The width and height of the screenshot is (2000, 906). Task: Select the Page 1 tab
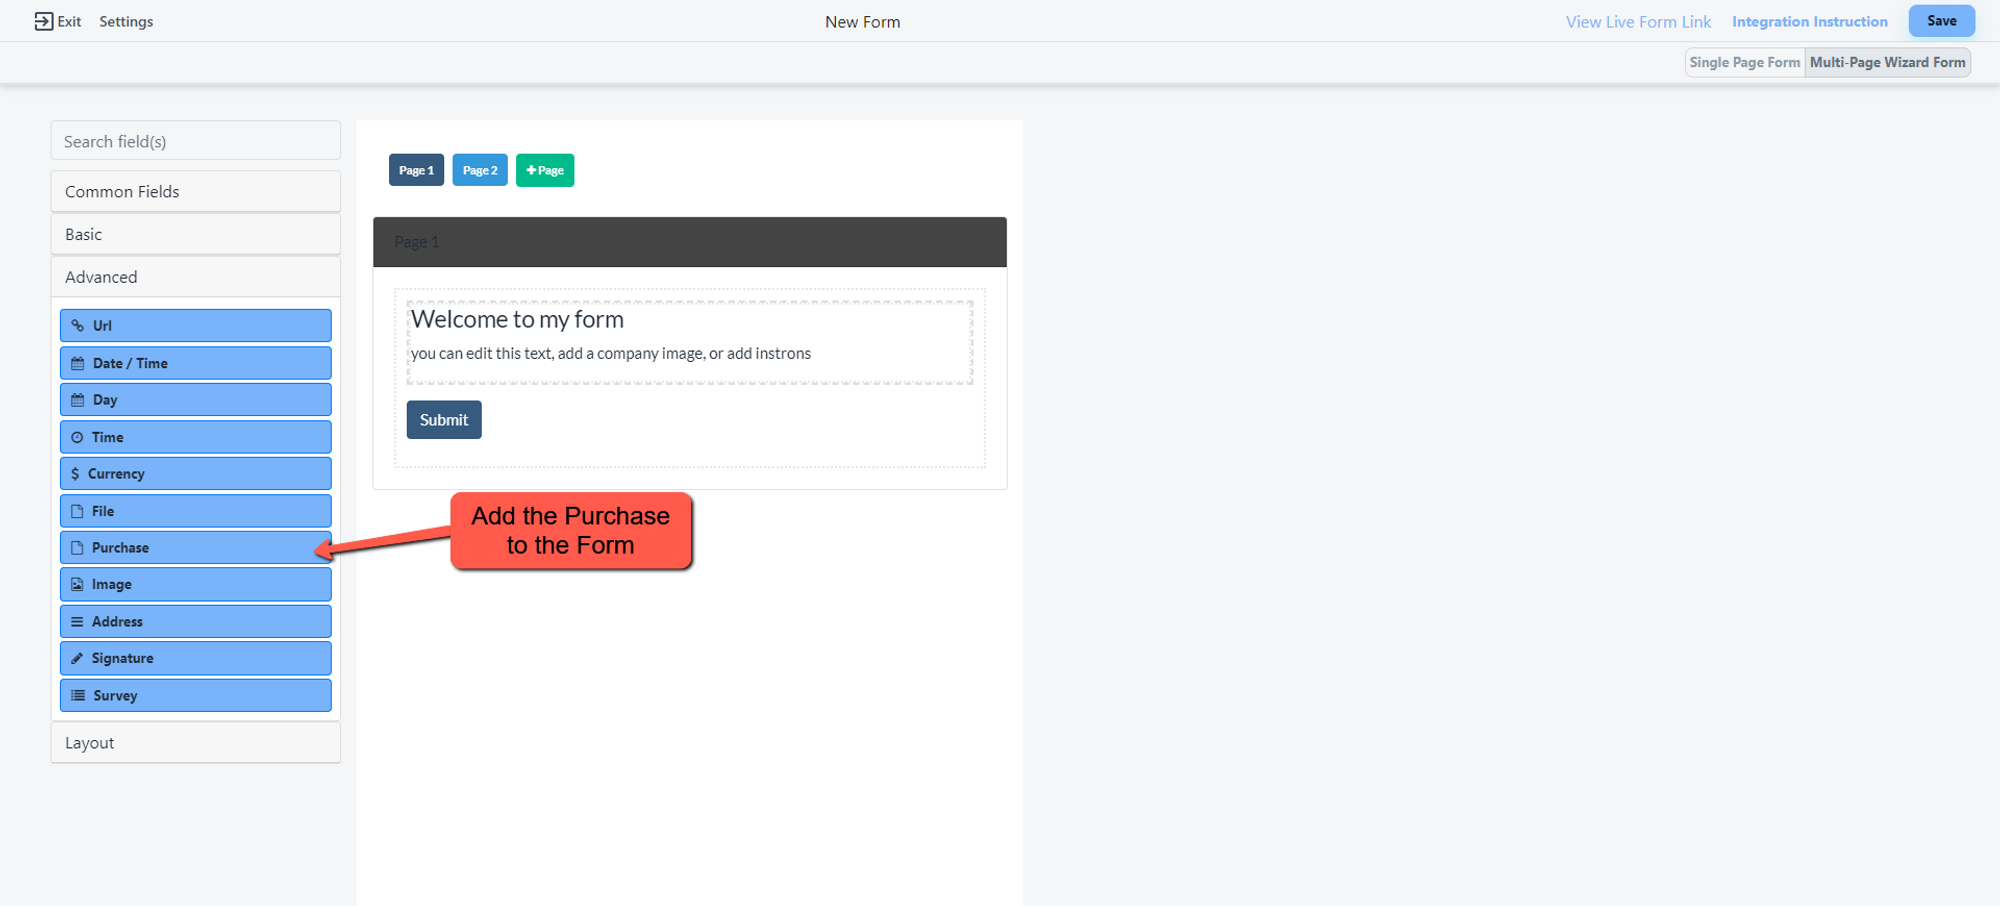click(416, 170)
